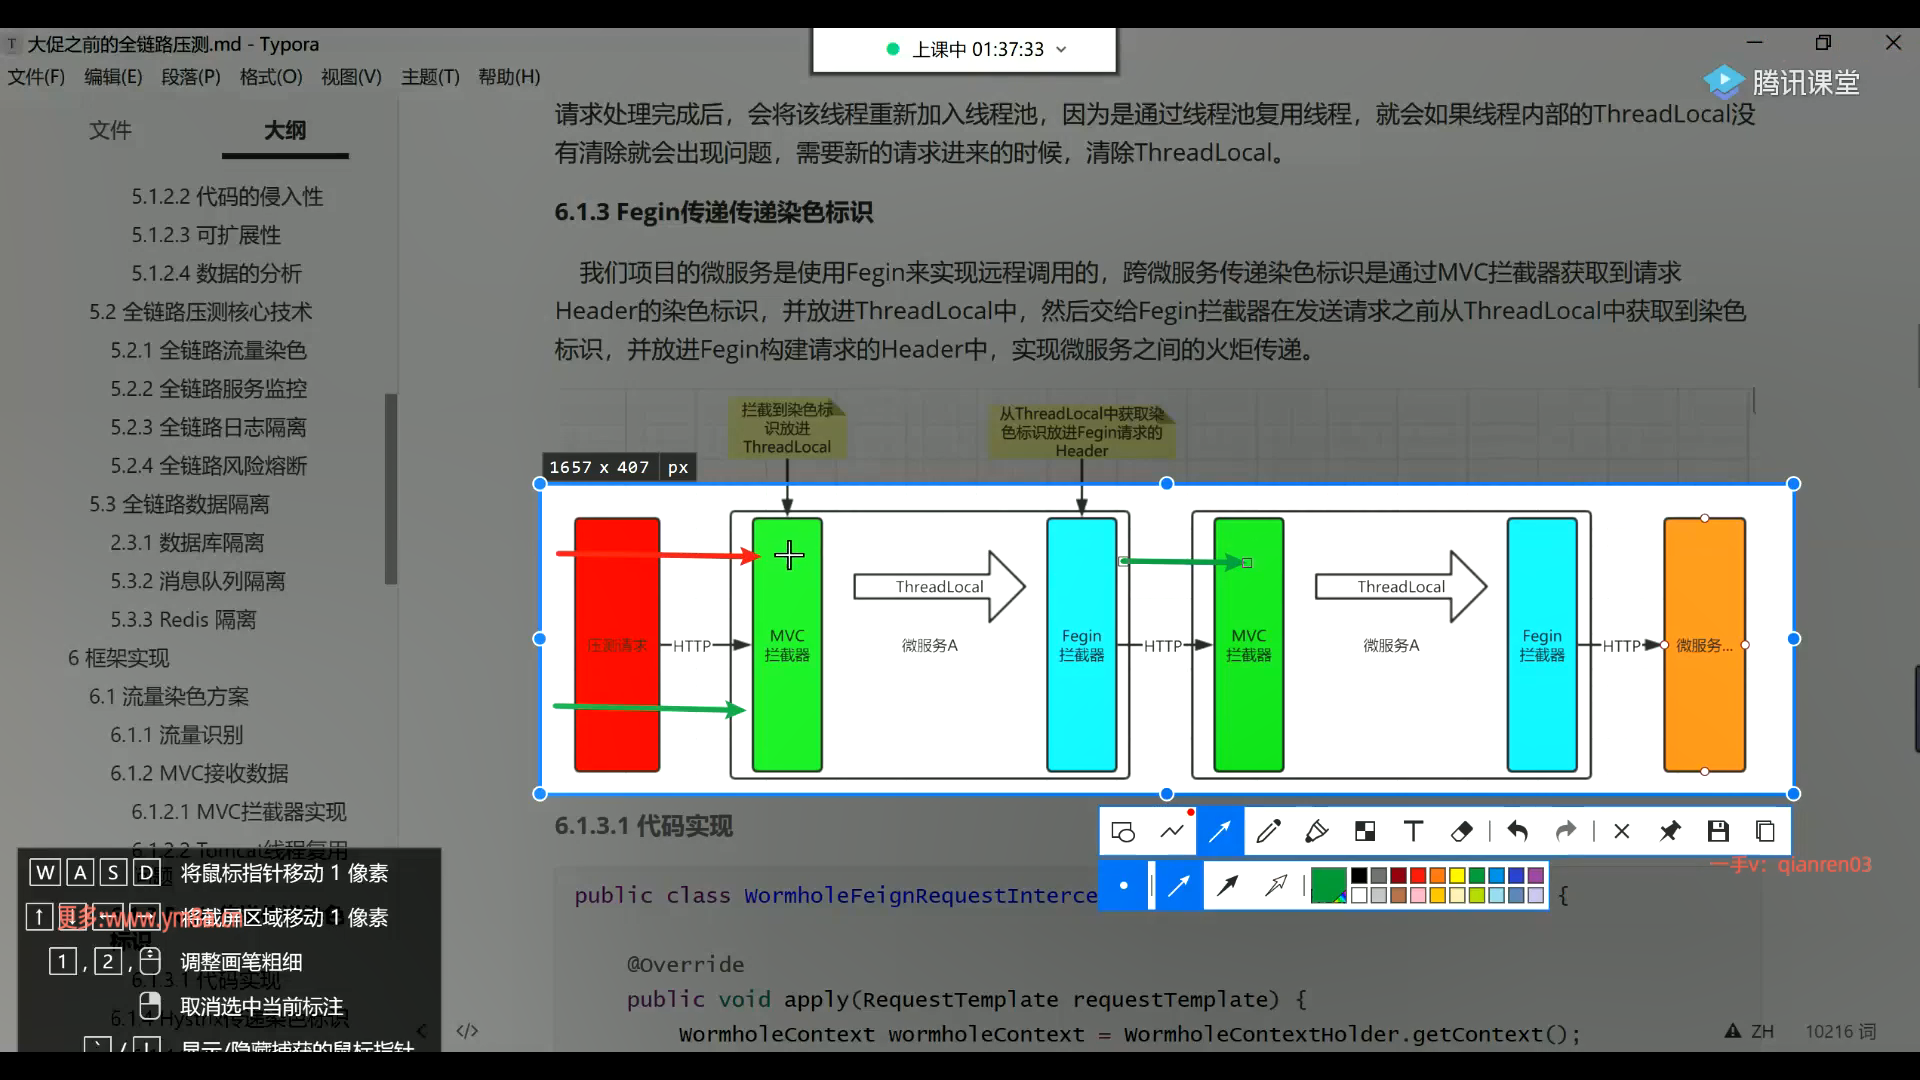The height and width of the screenshot is (1080, 1920).
Task: Copy the screenshot to clipboard
Action: coord(1765,832)
